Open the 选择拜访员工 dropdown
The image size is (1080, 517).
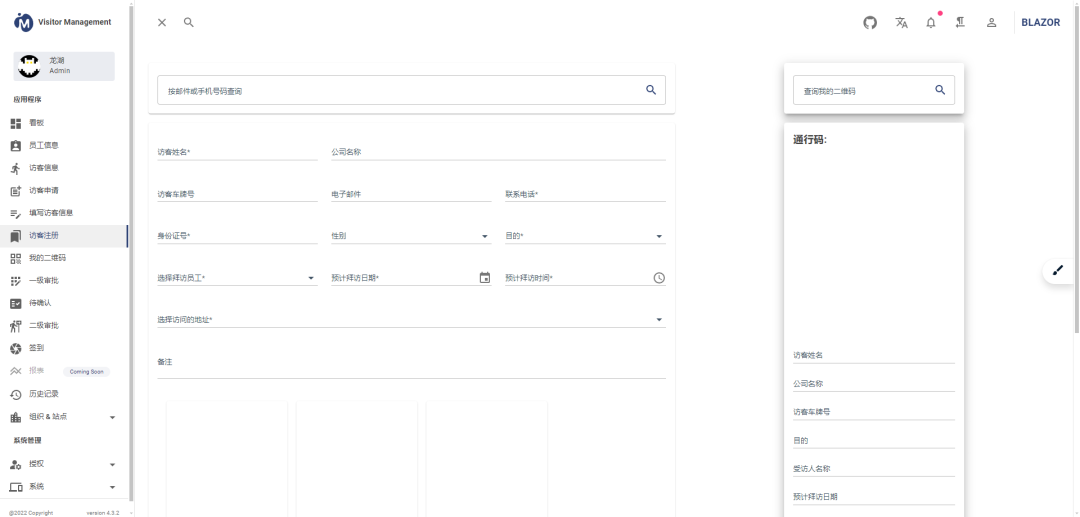237,278
